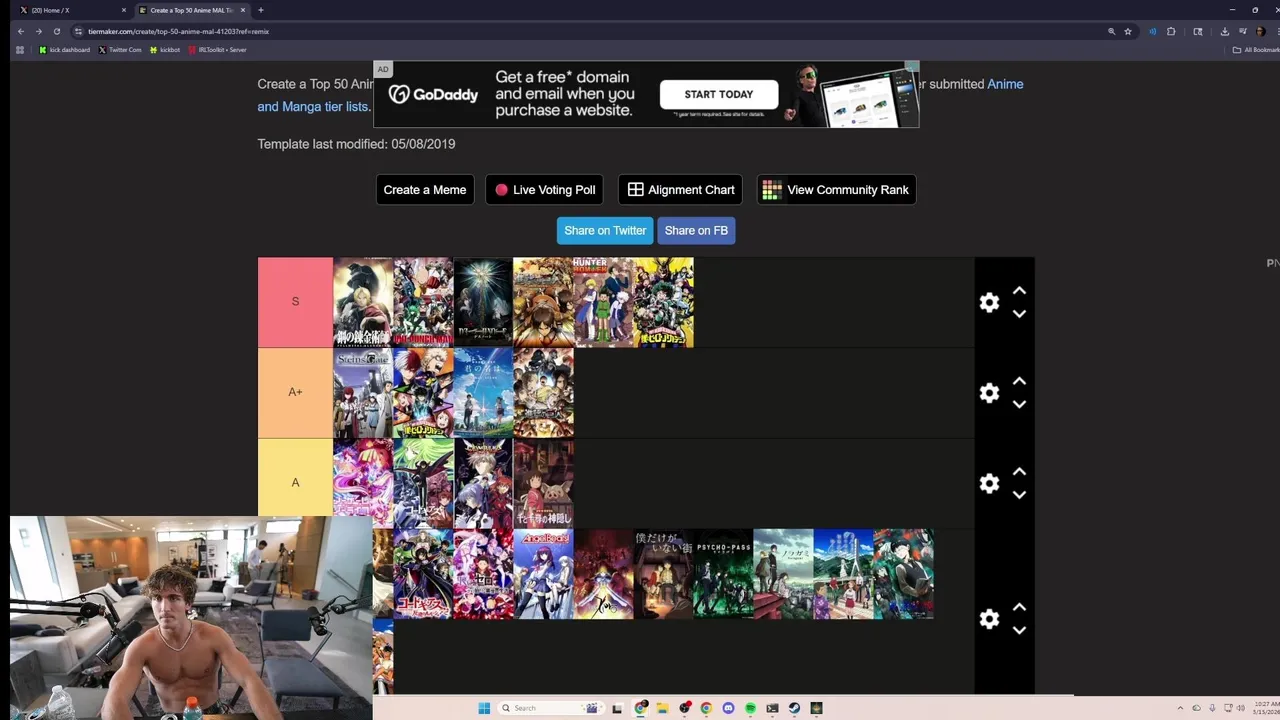Open File Explorer from the taskbar

click(x=662, y=708)
